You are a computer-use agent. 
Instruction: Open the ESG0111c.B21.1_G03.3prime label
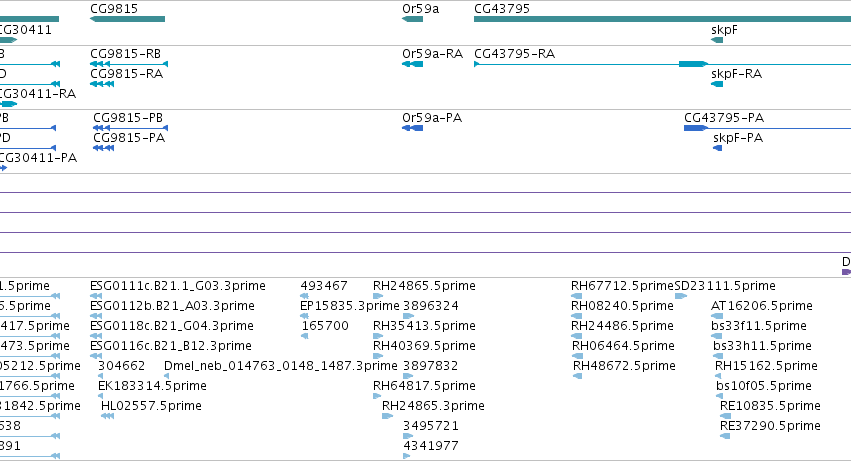(177, 286)
